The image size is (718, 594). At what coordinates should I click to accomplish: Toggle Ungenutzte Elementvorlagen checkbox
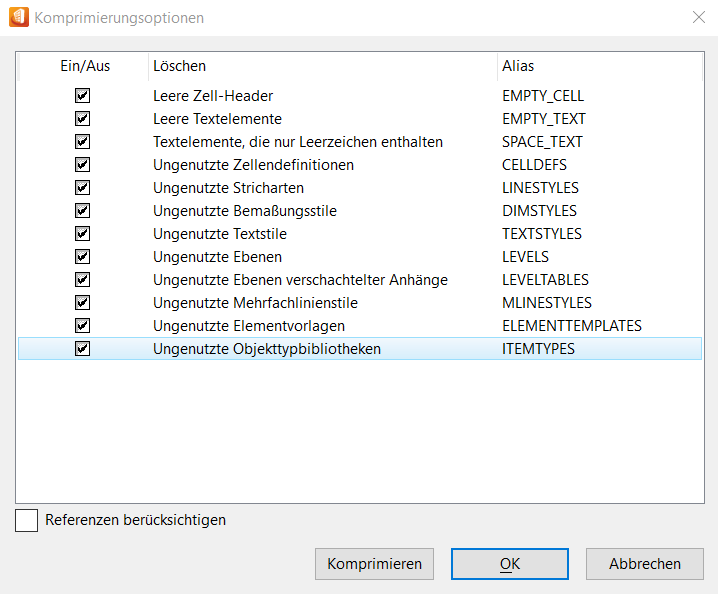(x=83, y=326)
